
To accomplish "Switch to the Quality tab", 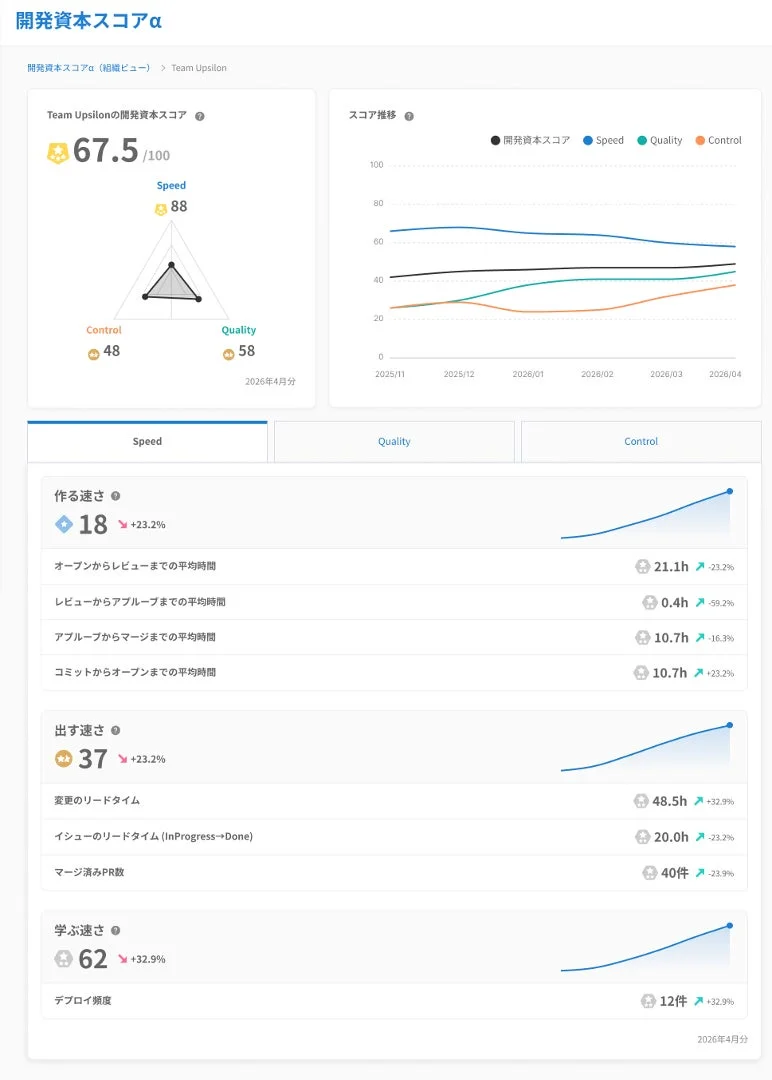I will click(394, 442).
